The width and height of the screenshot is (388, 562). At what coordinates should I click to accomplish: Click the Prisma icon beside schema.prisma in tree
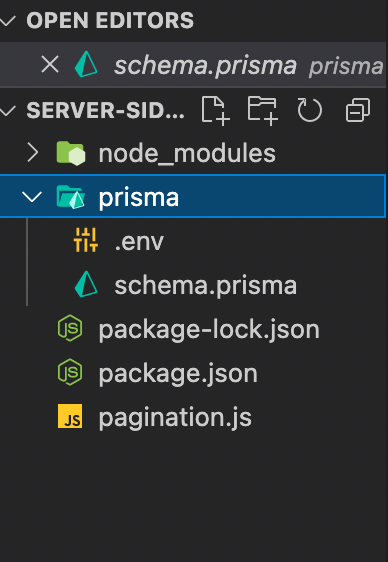pos(86,284)
